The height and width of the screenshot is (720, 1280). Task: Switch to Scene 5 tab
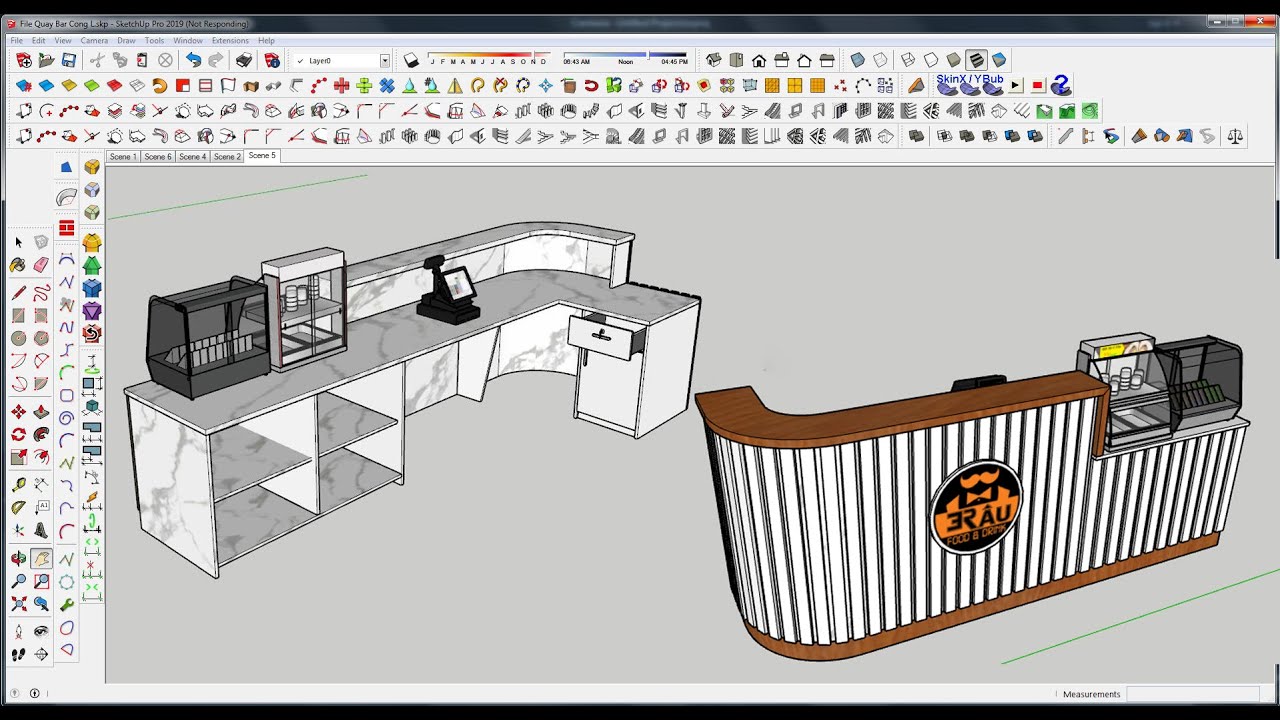[262, 156]
